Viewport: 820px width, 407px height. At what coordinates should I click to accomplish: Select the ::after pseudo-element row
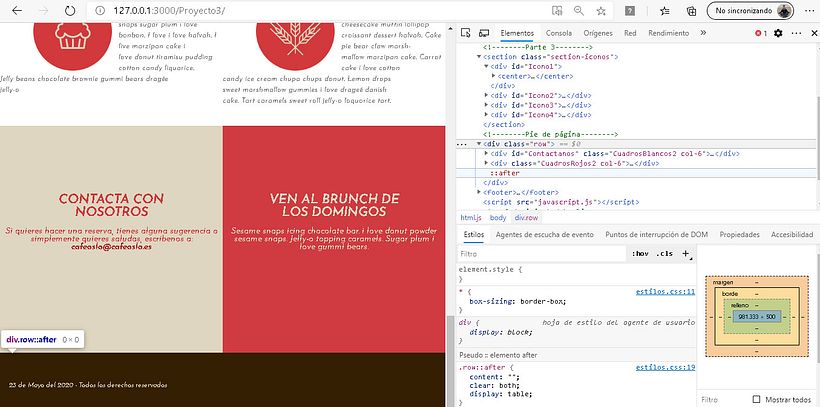point(634,173)
